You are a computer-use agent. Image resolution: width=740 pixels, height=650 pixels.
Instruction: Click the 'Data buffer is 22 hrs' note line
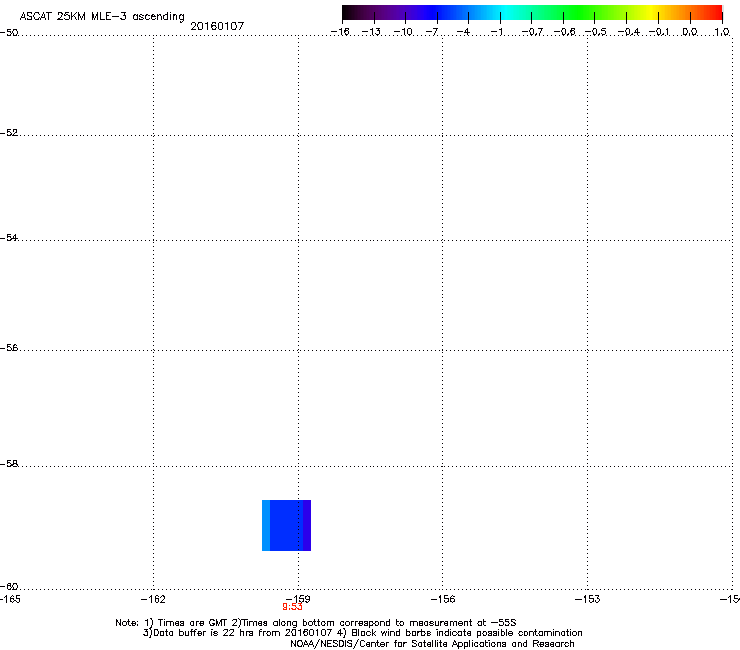click(x=362, y=633)
